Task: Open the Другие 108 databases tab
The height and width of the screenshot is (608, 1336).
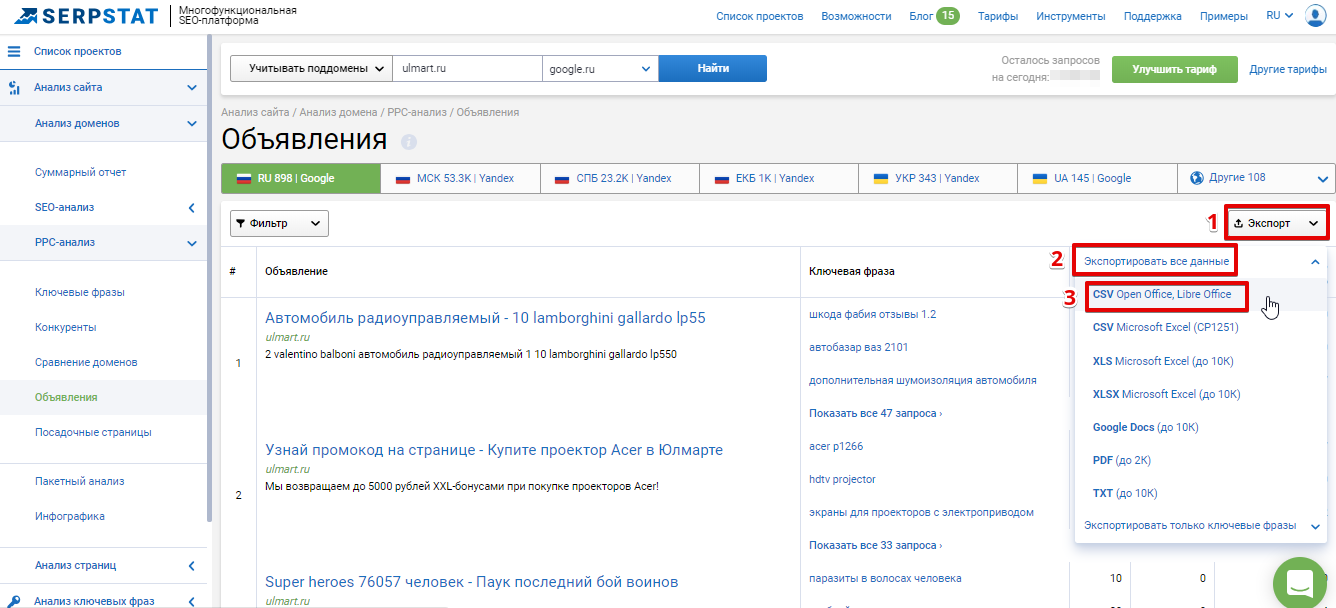Action: coord(1256,179)
